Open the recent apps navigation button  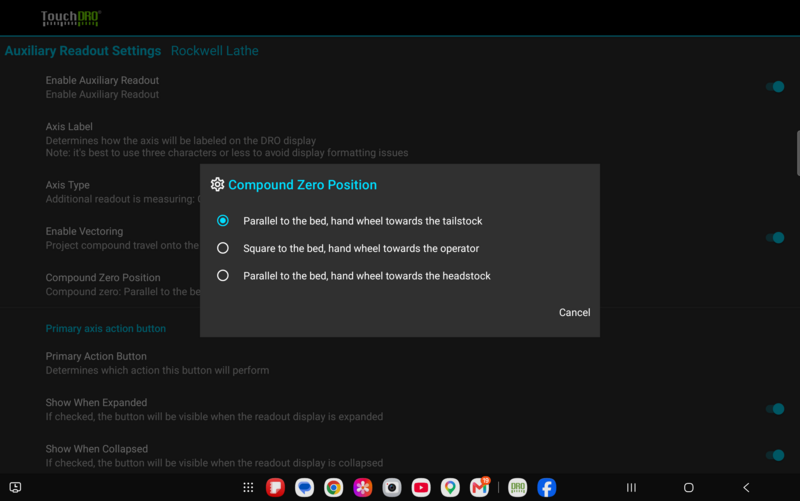pos(631,488)
